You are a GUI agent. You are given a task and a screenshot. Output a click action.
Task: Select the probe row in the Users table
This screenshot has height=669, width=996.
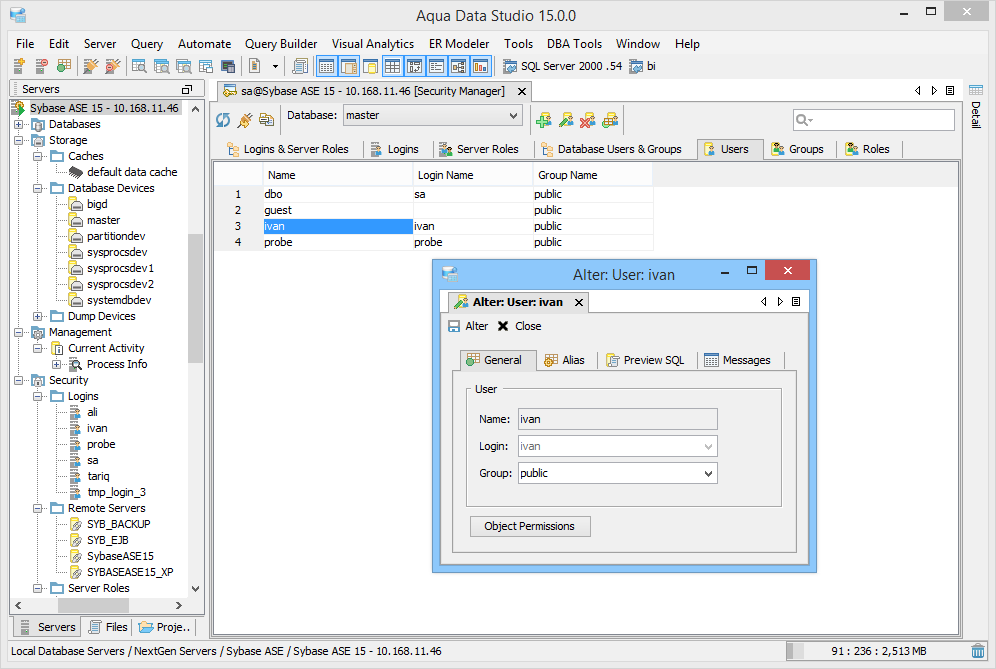[x=433, y=242]
